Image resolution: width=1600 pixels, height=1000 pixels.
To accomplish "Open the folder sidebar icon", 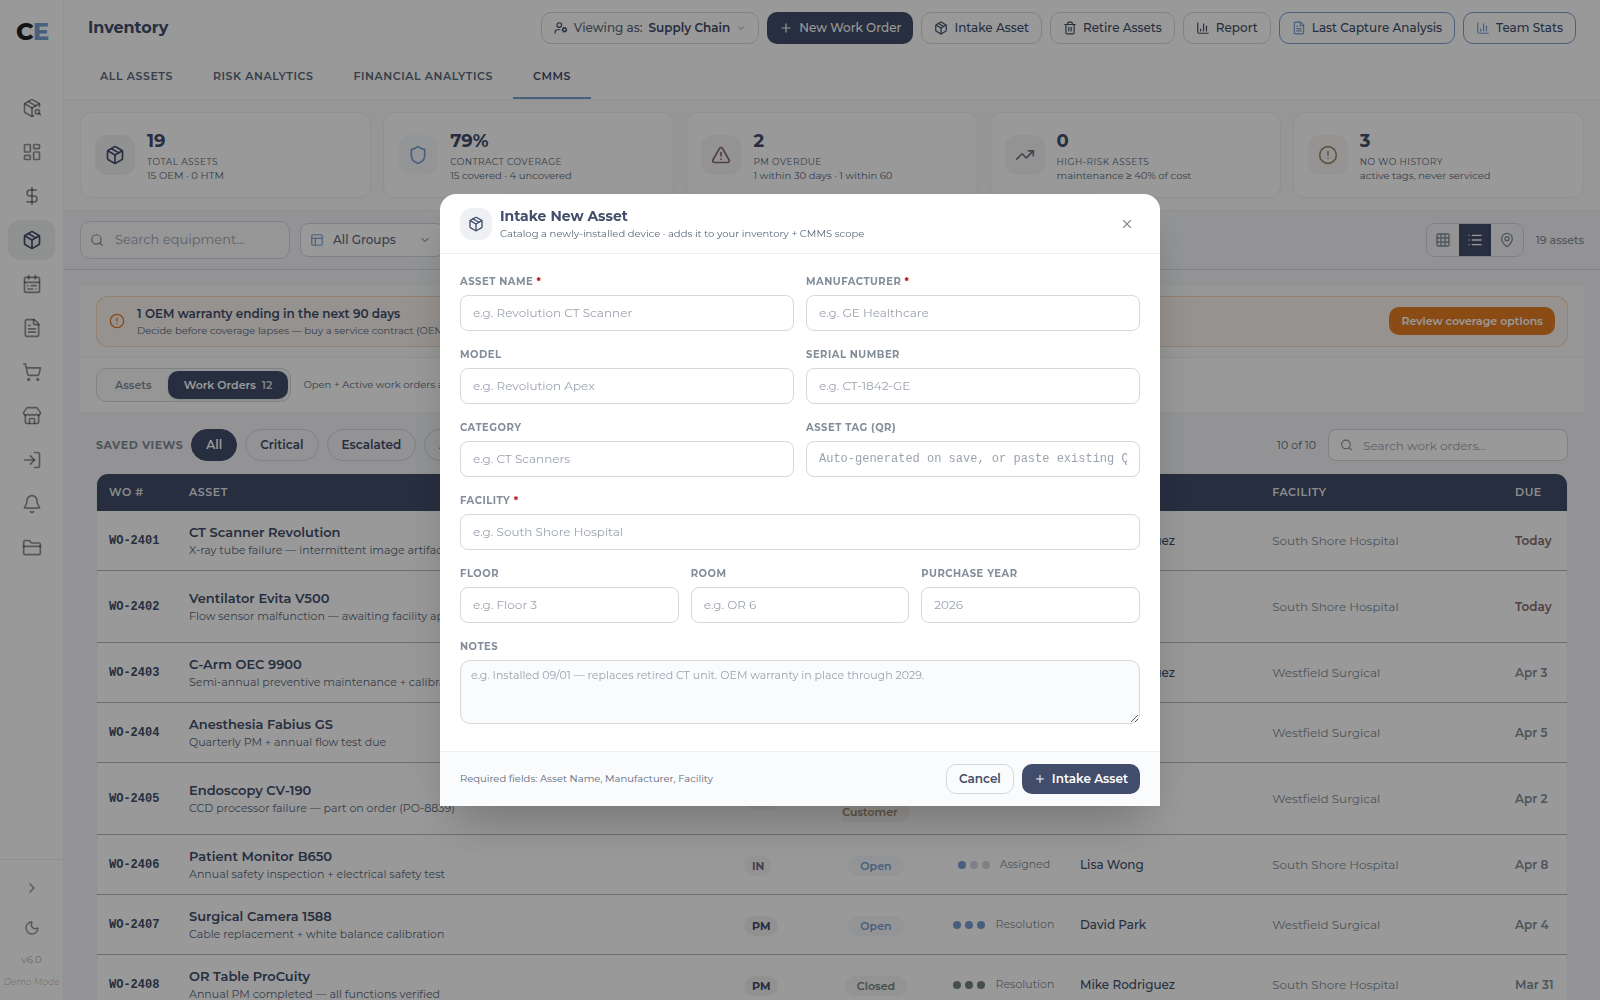I will (32, 548).
